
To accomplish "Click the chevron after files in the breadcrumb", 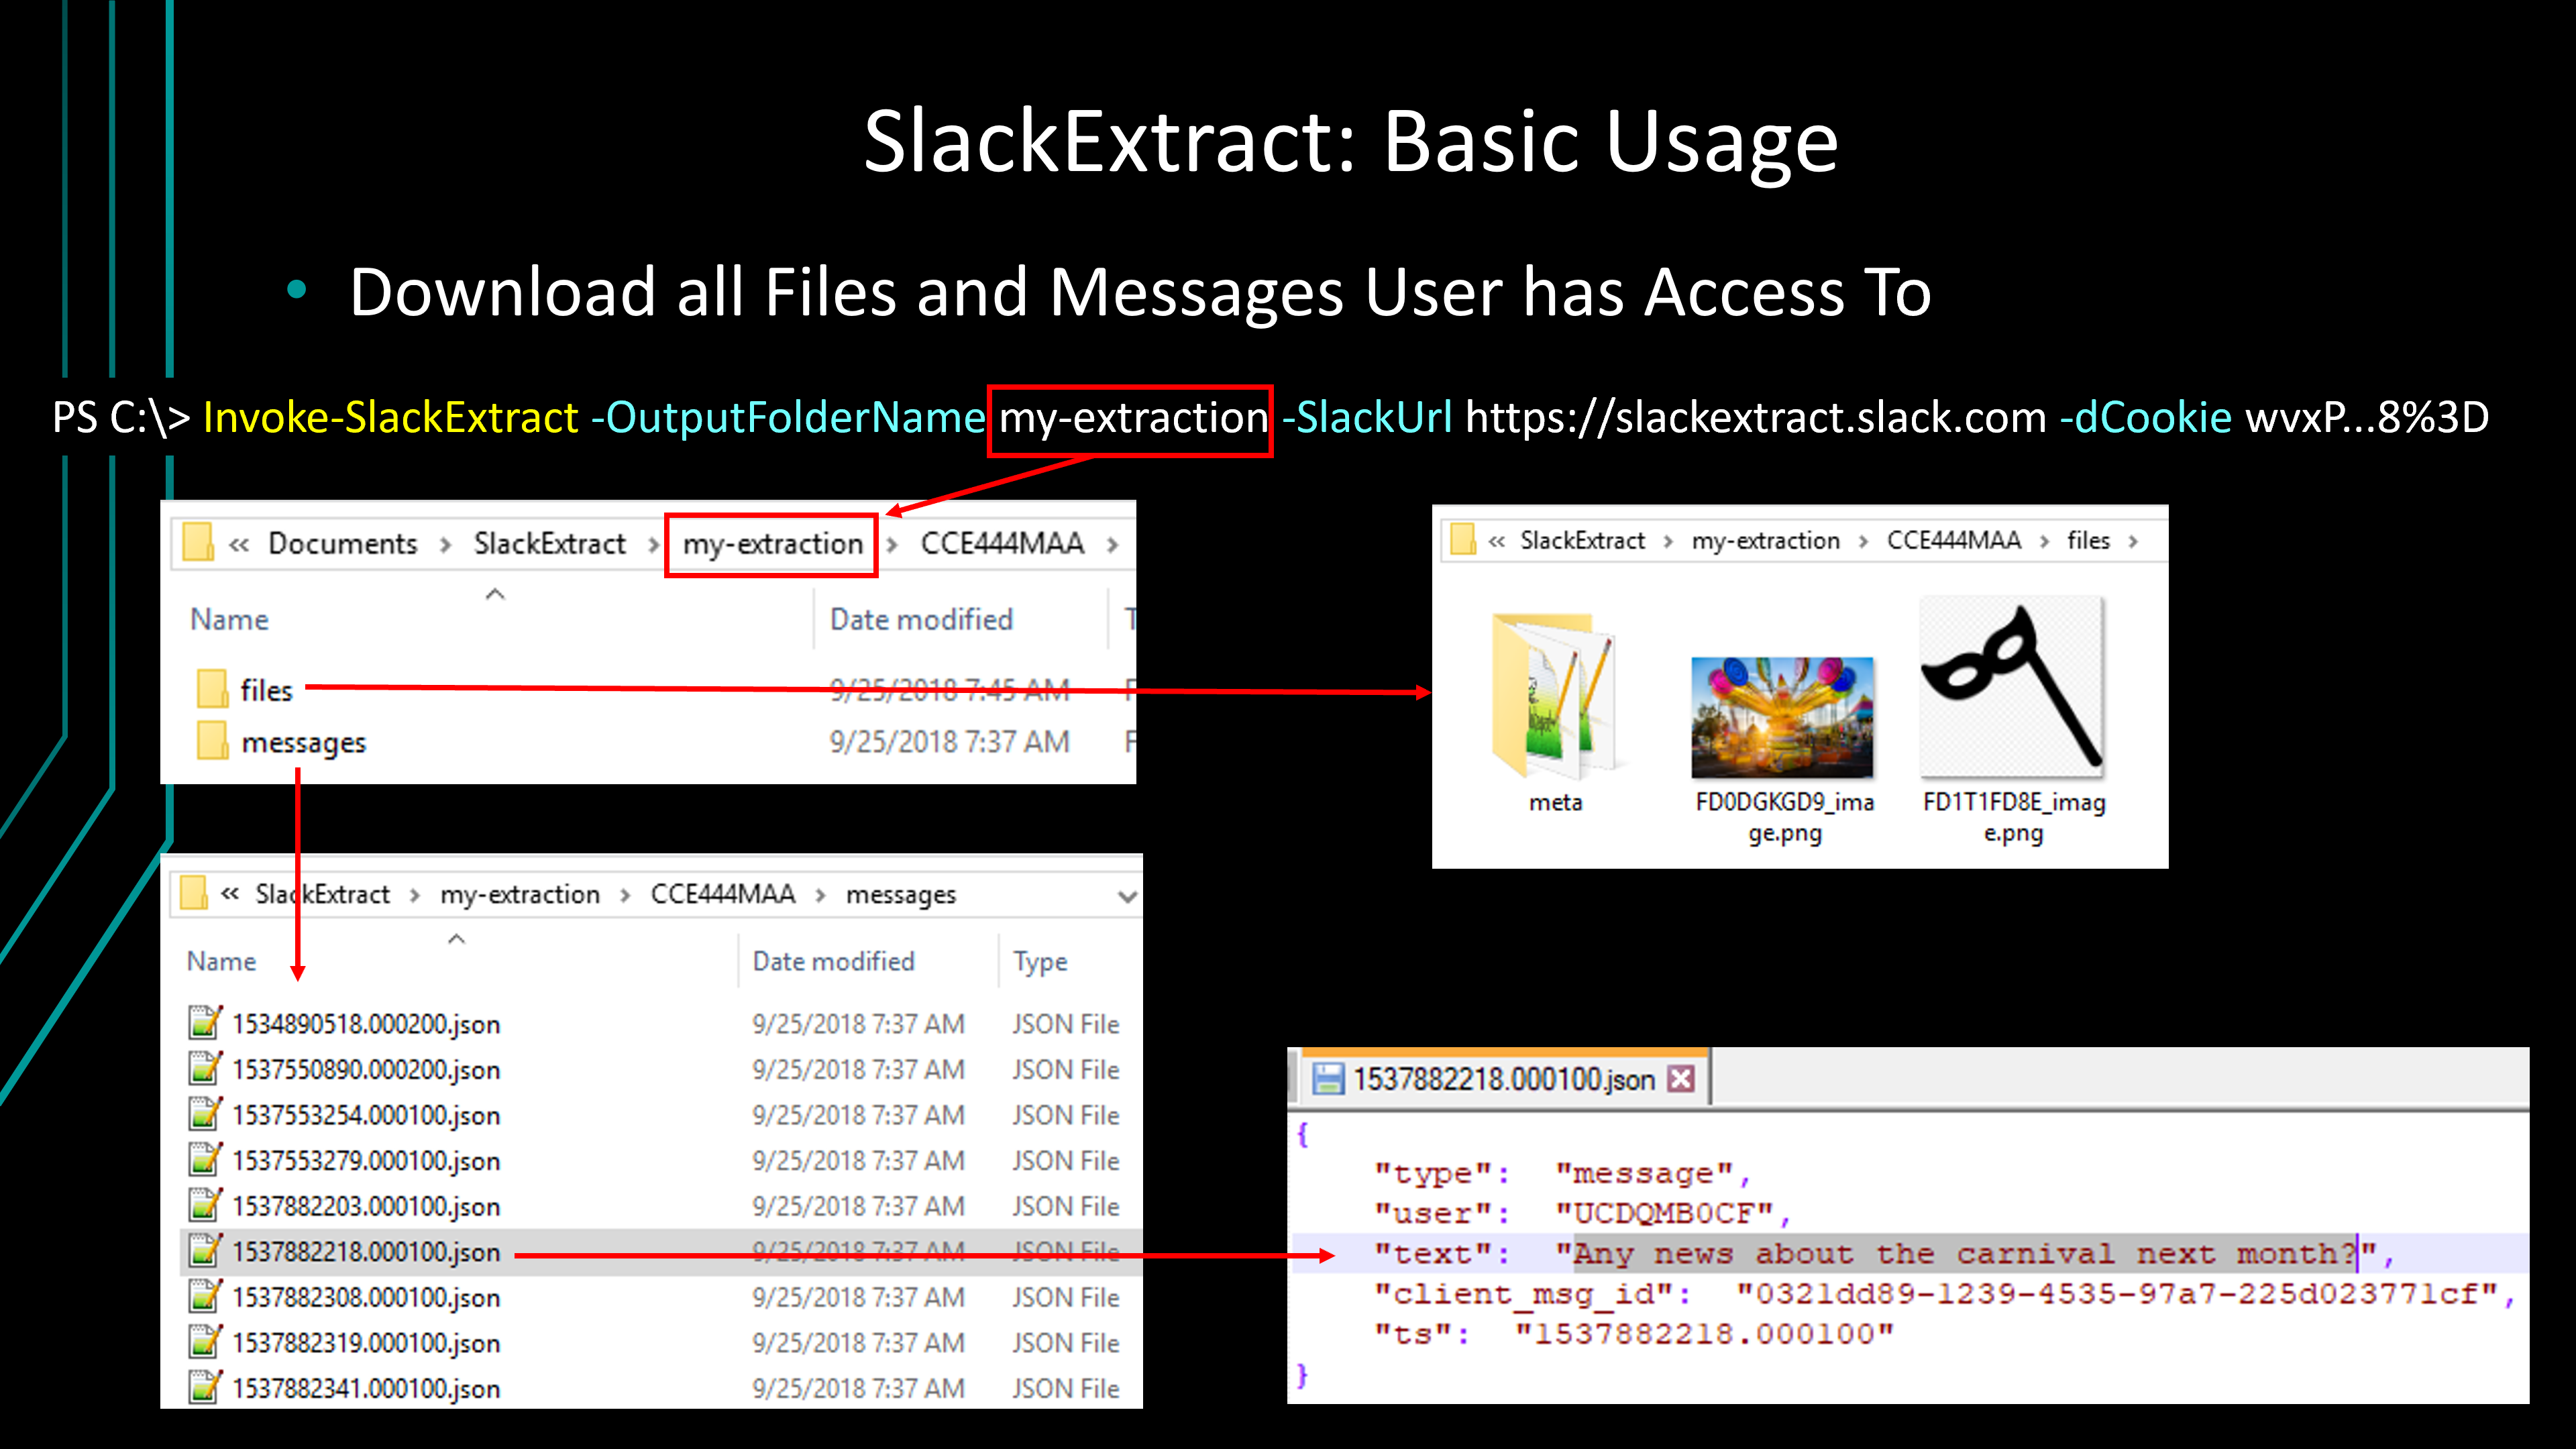I will click(2133, 541).
